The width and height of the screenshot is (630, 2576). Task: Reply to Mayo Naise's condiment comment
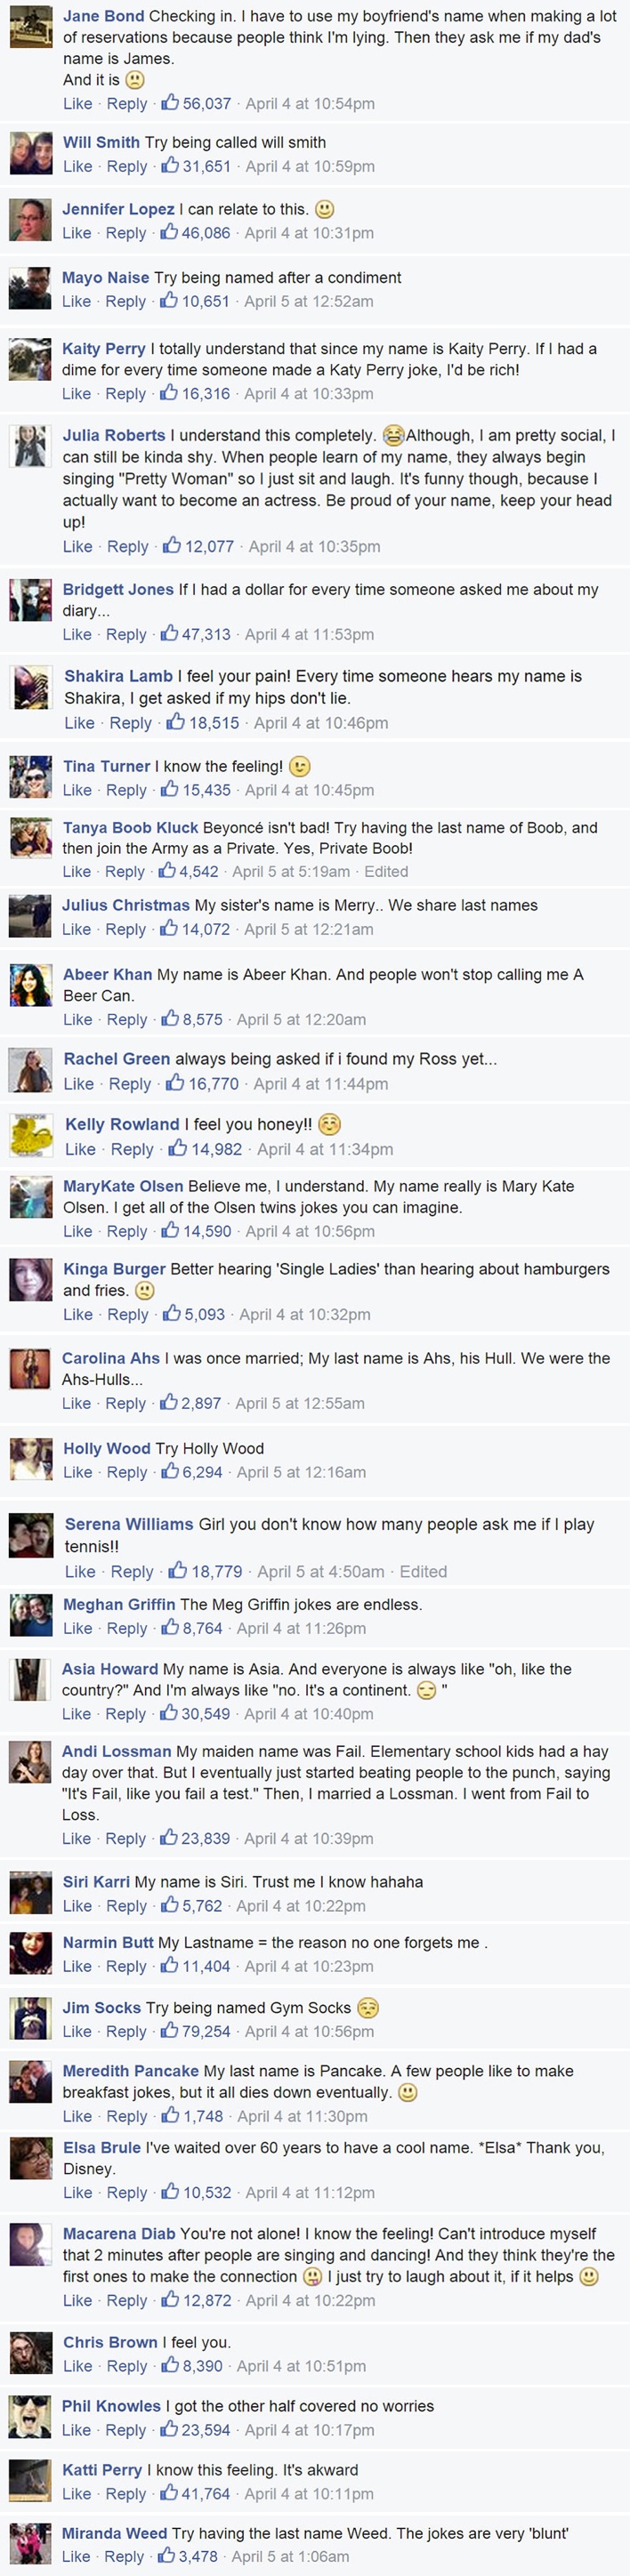coord(126,301)
